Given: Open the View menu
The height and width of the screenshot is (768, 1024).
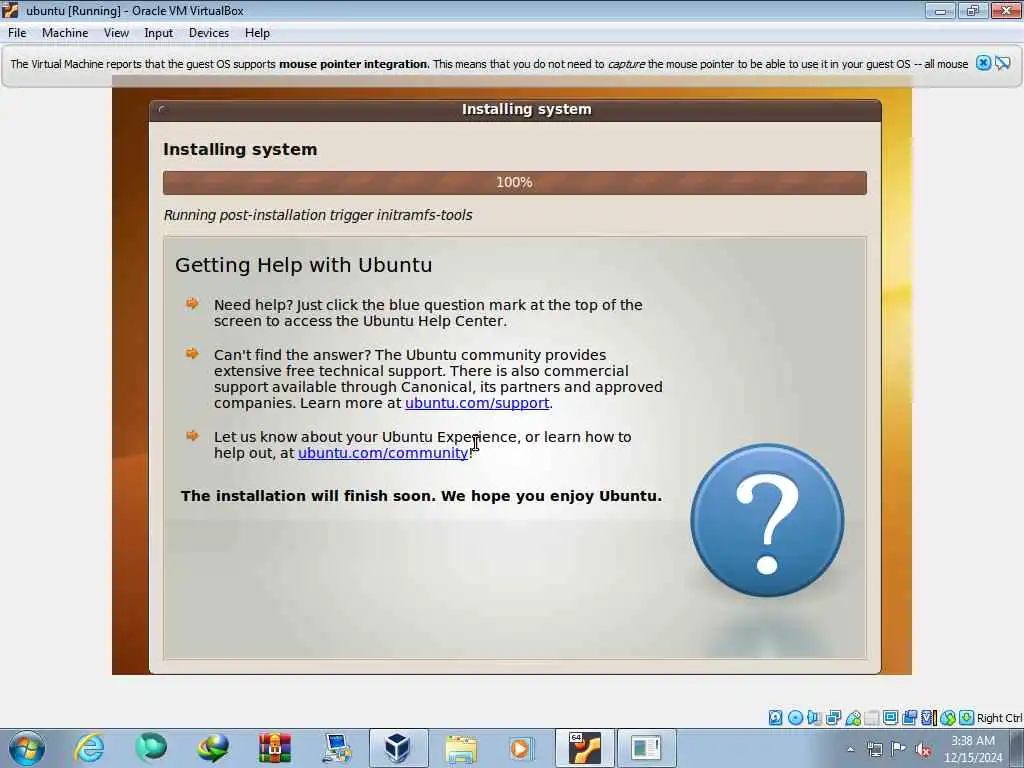Looking at the screenshot, I should (x=116, y=33).
